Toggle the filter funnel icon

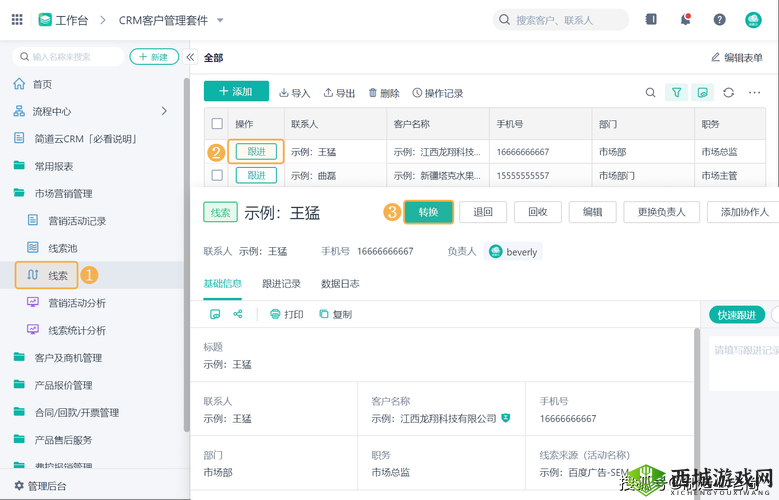pyautogui.click(x=676, y=92)
